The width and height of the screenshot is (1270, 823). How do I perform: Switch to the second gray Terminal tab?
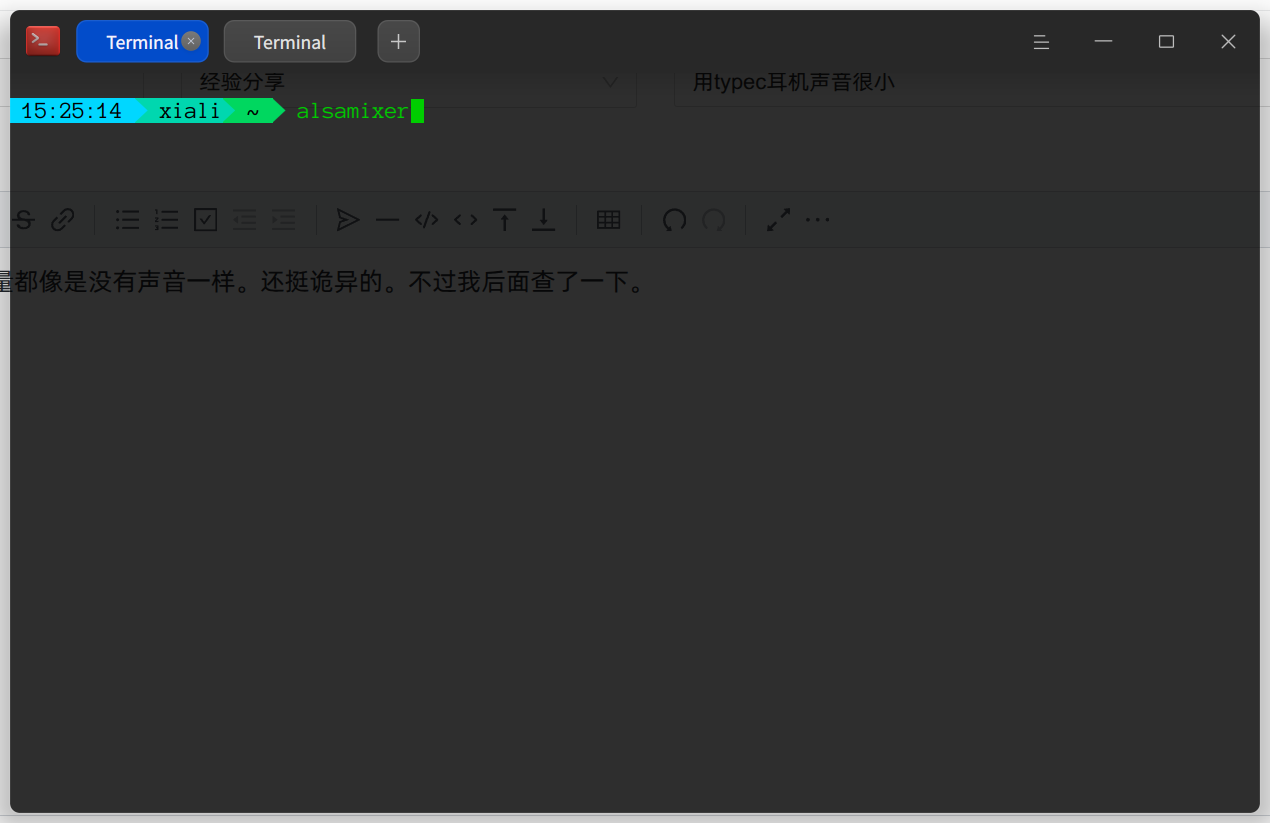tap(290, 42)
